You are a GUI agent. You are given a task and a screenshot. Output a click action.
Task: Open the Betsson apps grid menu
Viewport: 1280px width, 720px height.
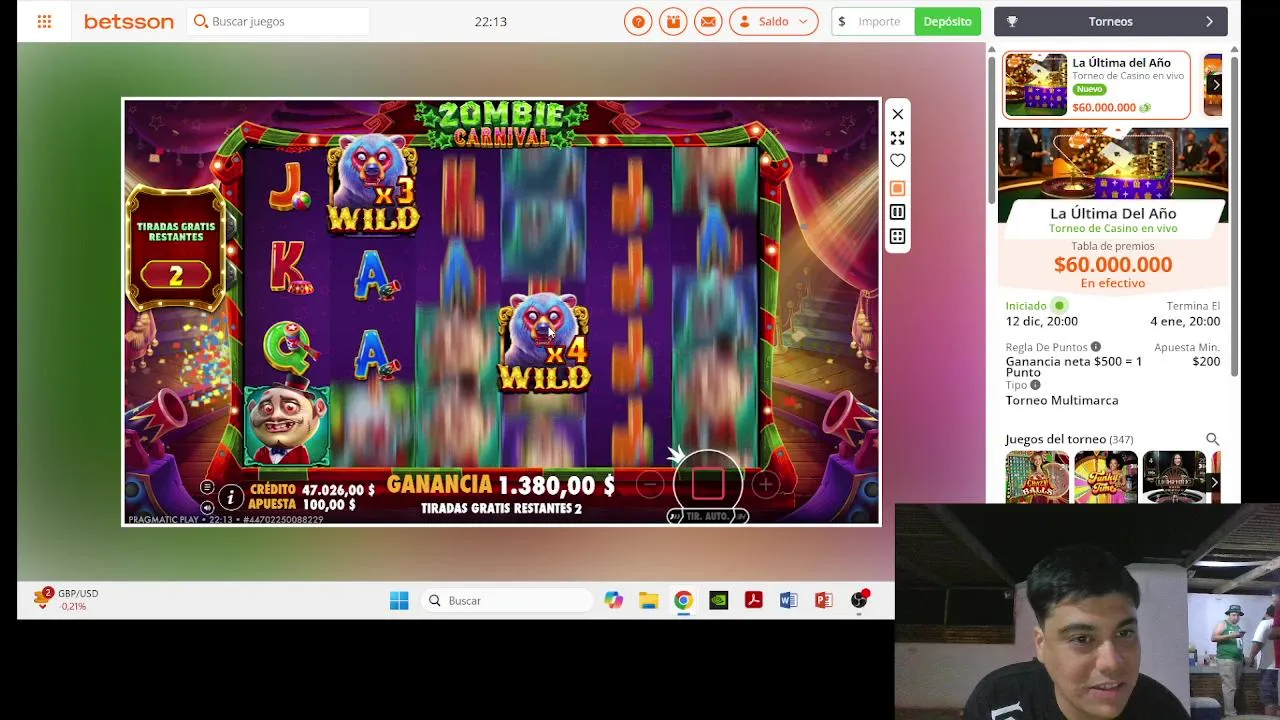coord(44,21)
